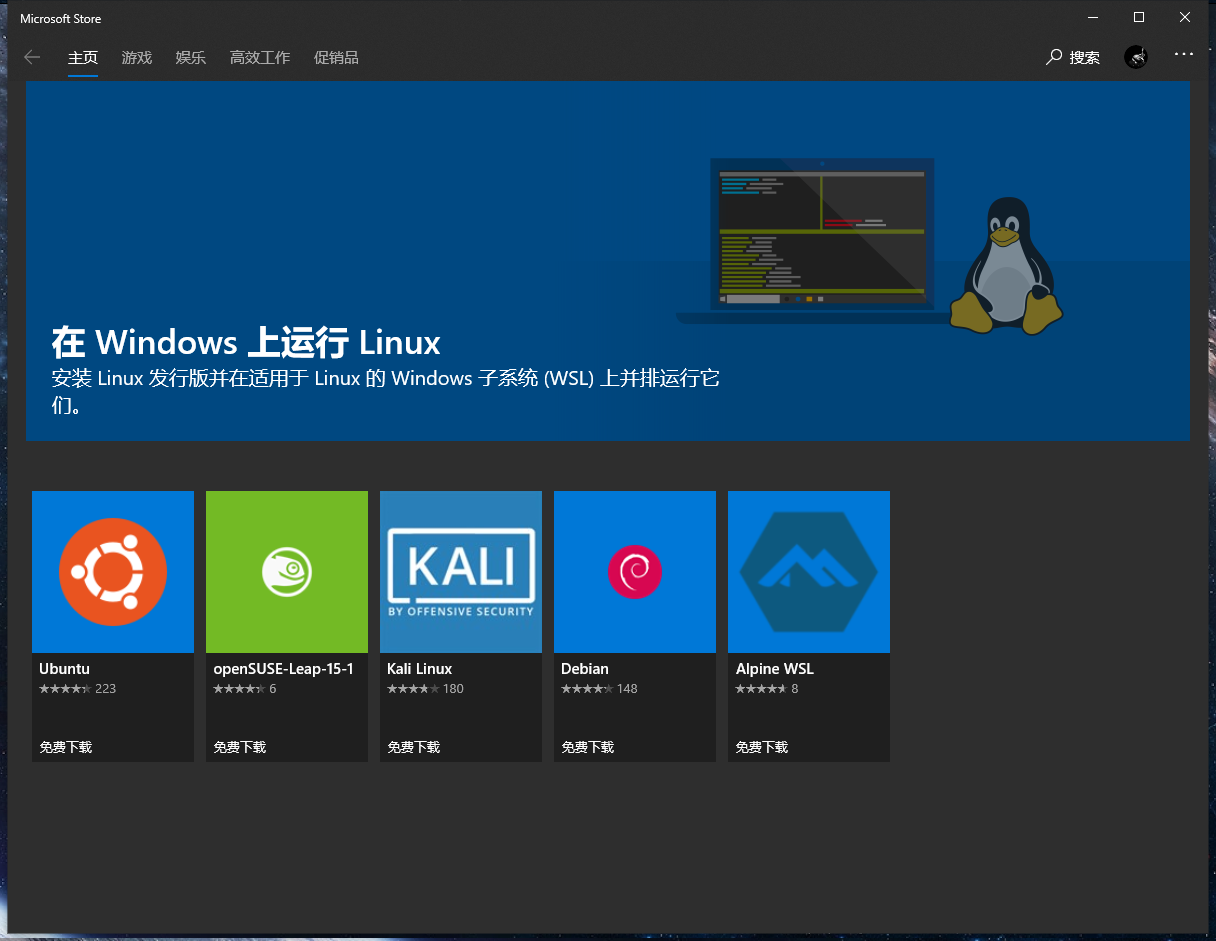1216x941 pixels.
Task: Open the Kali Linux app title
Action: click(x=420, y=668)
